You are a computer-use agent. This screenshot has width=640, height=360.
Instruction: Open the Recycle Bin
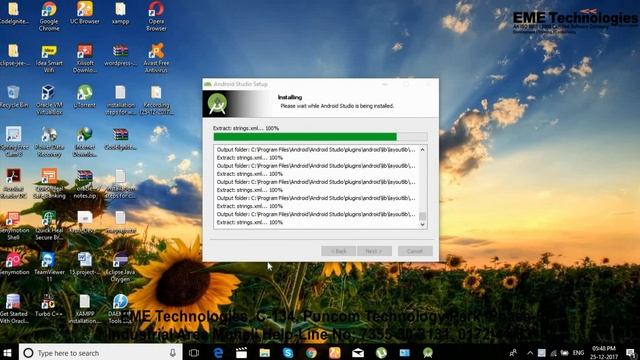14,97
